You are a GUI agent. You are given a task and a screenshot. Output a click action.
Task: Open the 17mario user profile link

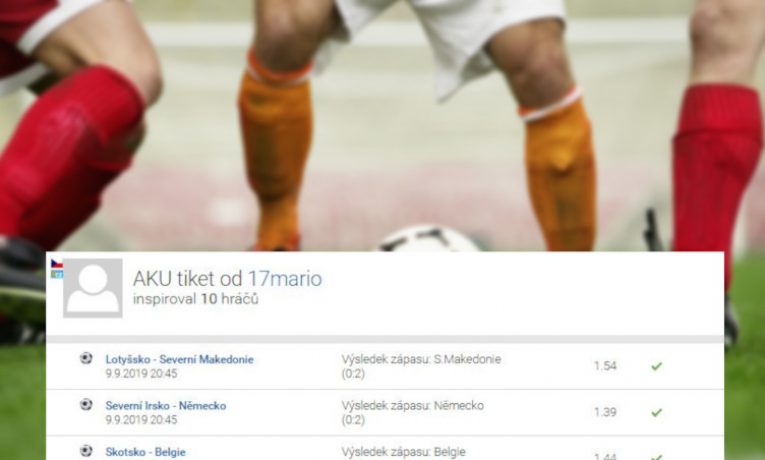click(x=285, y=279)
